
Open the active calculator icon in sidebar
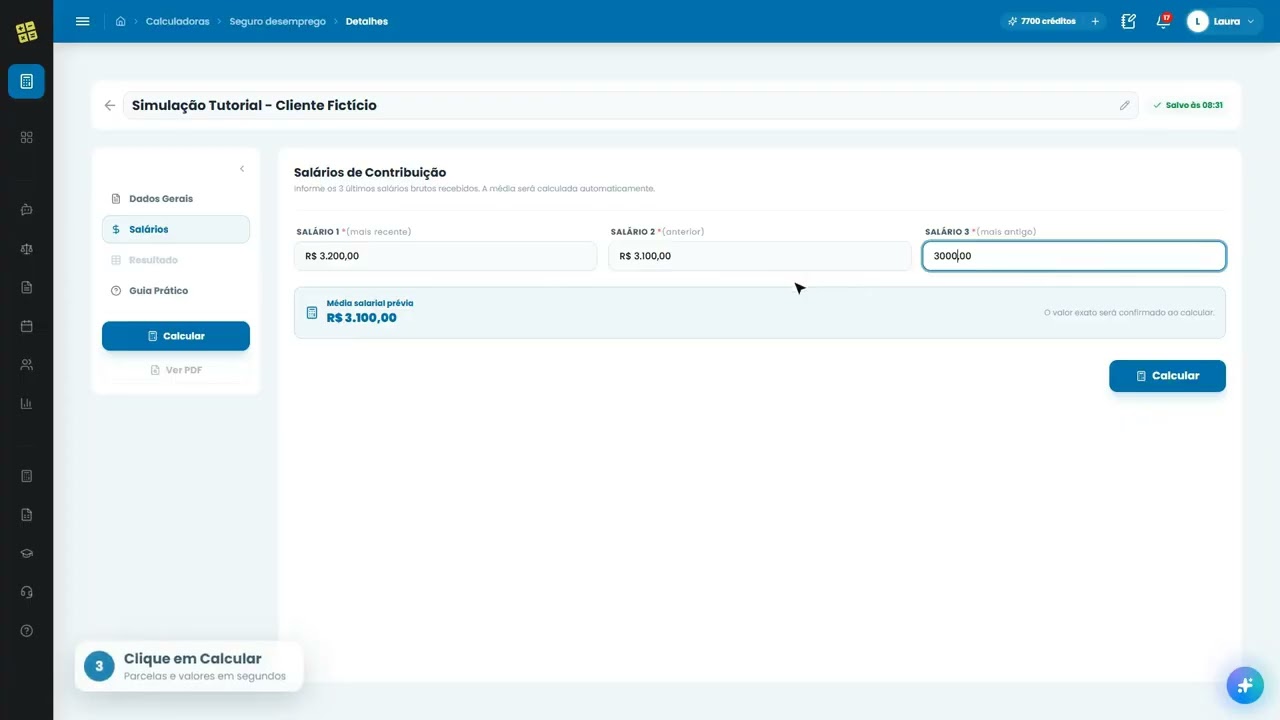[26, 81]
